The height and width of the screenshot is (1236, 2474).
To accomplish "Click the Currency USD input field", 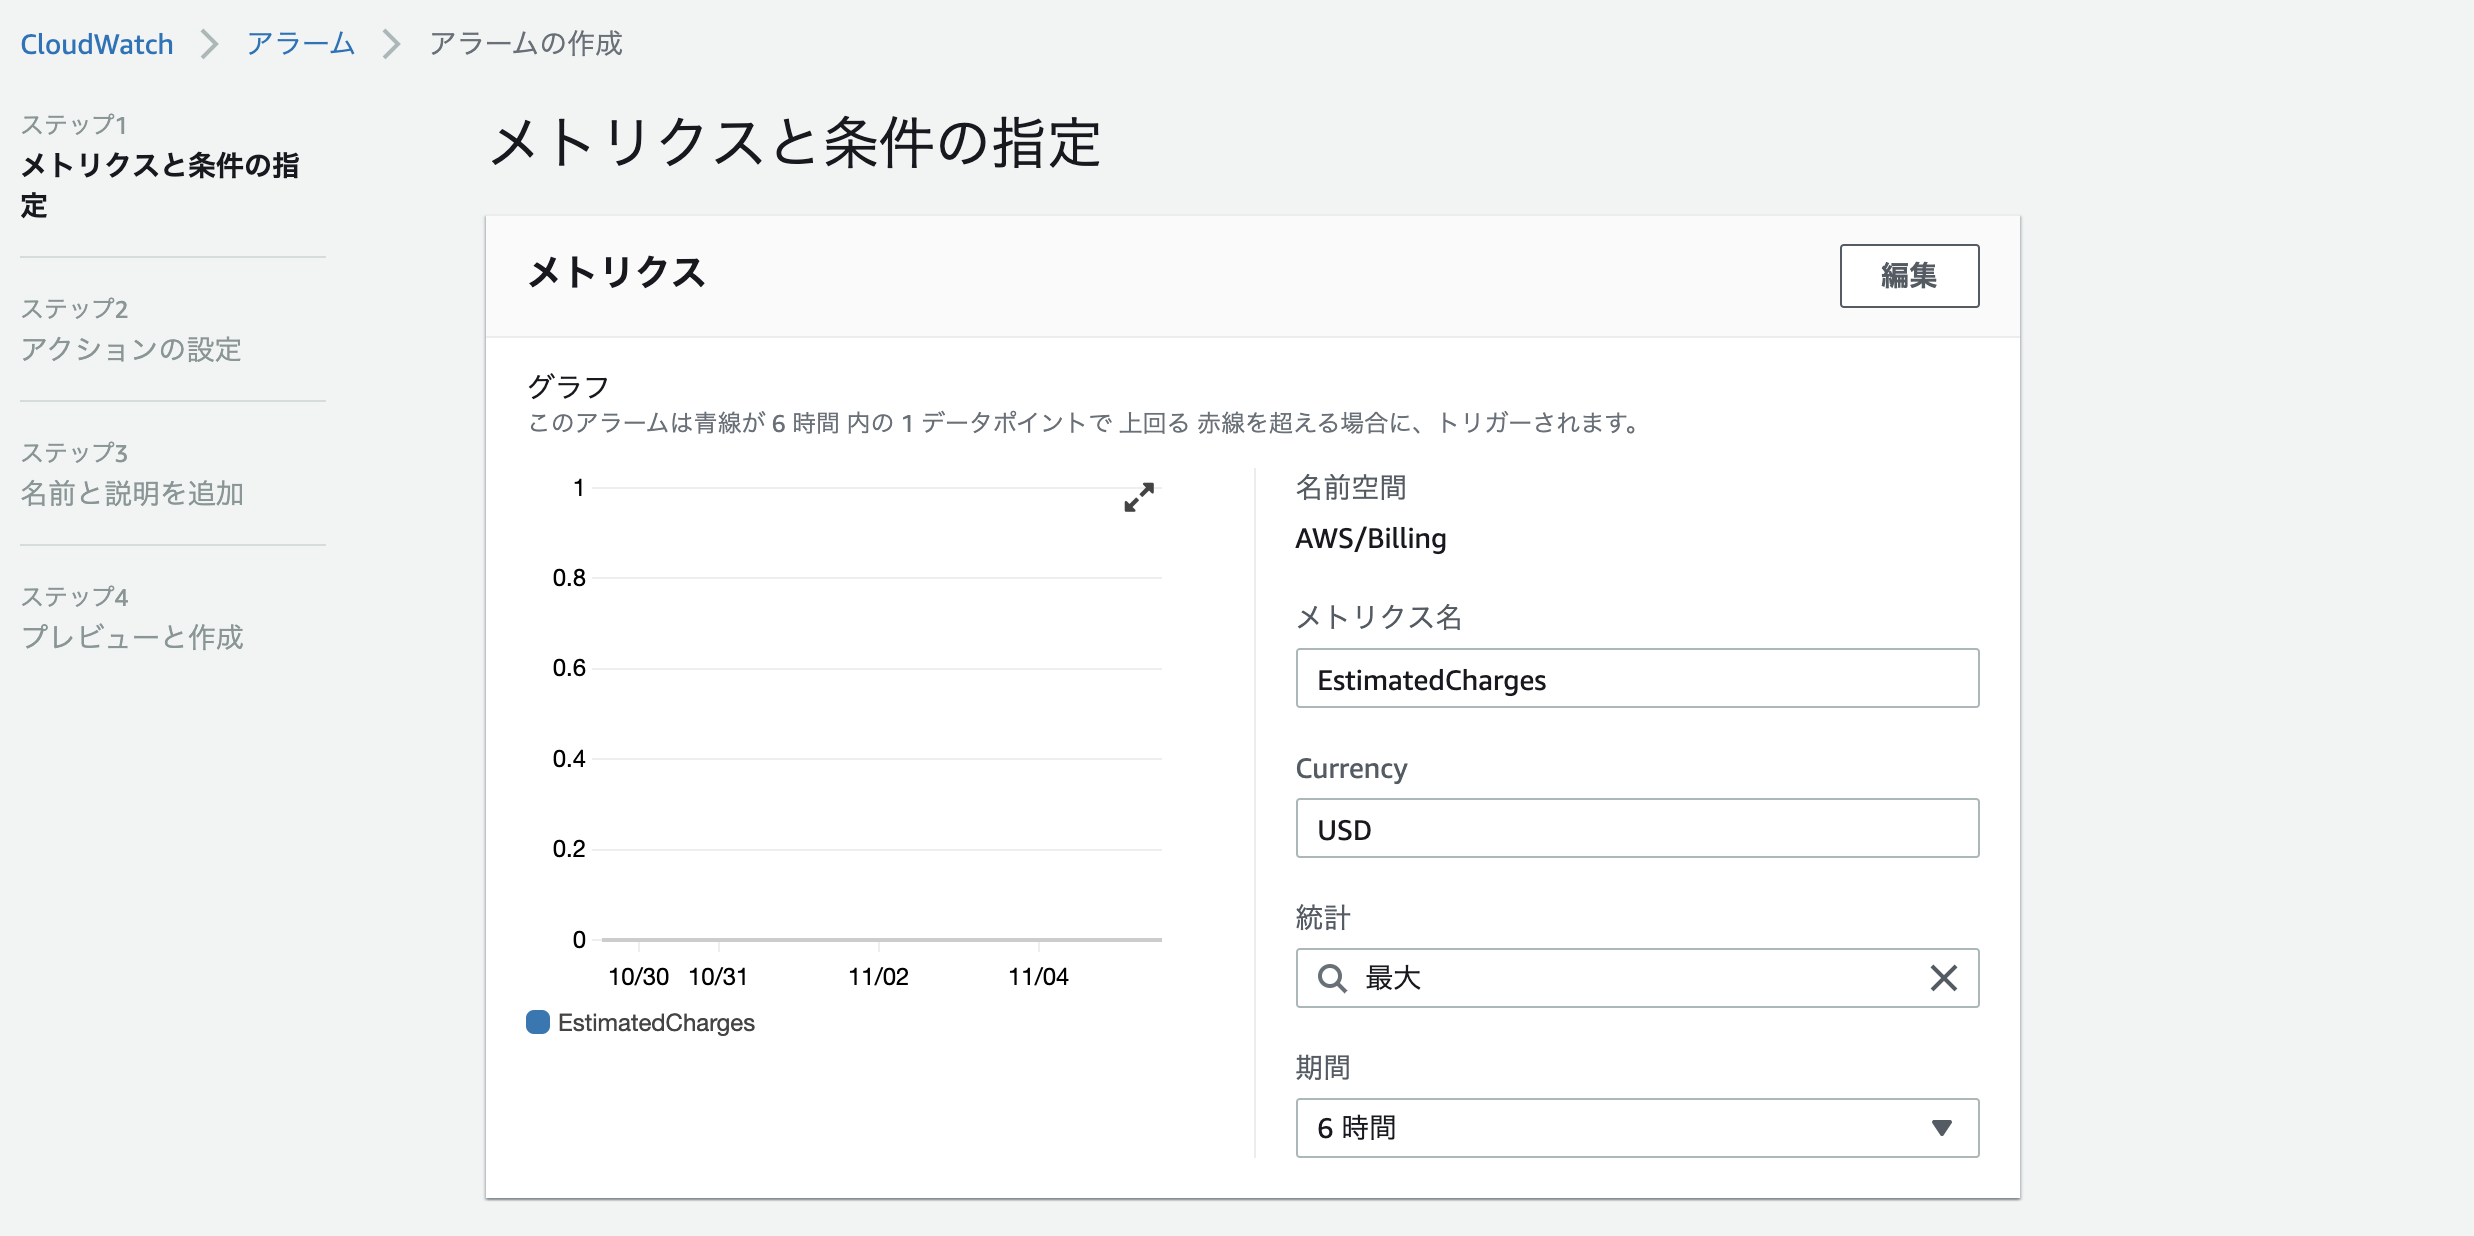I will 1637,828.
